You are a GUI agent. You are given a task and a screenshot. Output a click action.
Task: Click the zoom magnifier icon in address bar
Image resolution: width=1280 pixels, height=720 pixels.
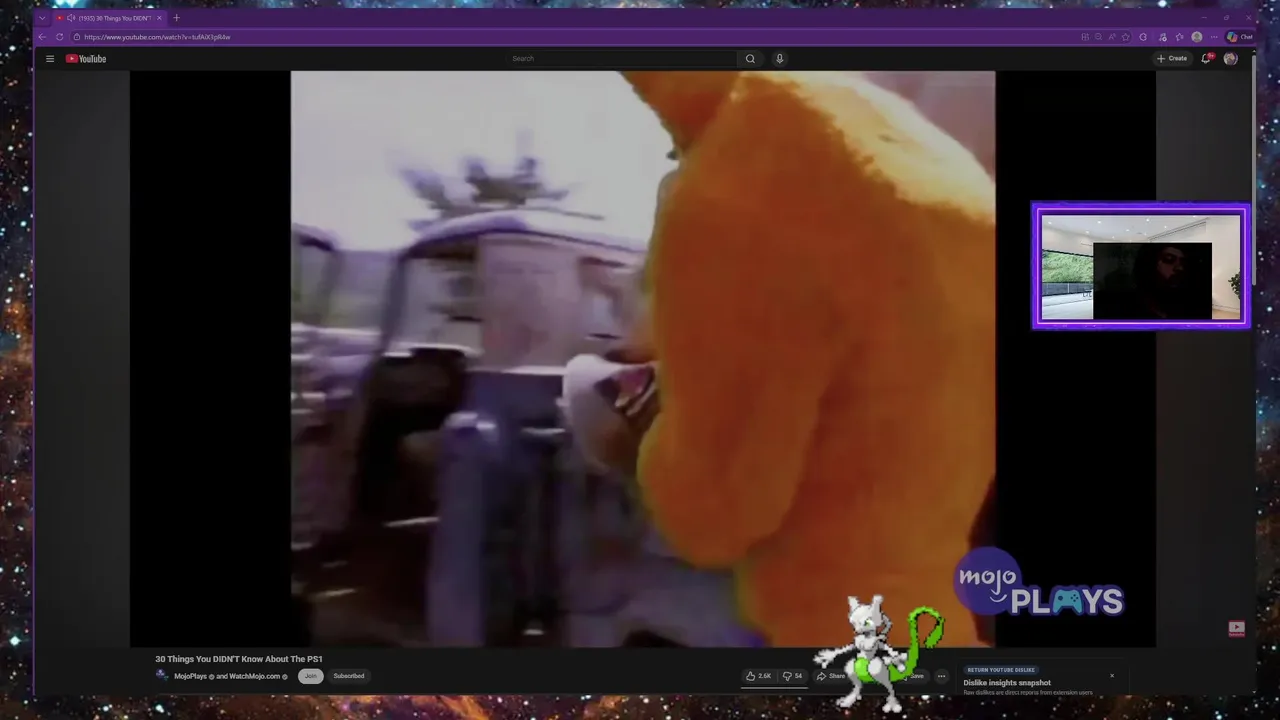pyautogui.click(x=1098, y=37)
